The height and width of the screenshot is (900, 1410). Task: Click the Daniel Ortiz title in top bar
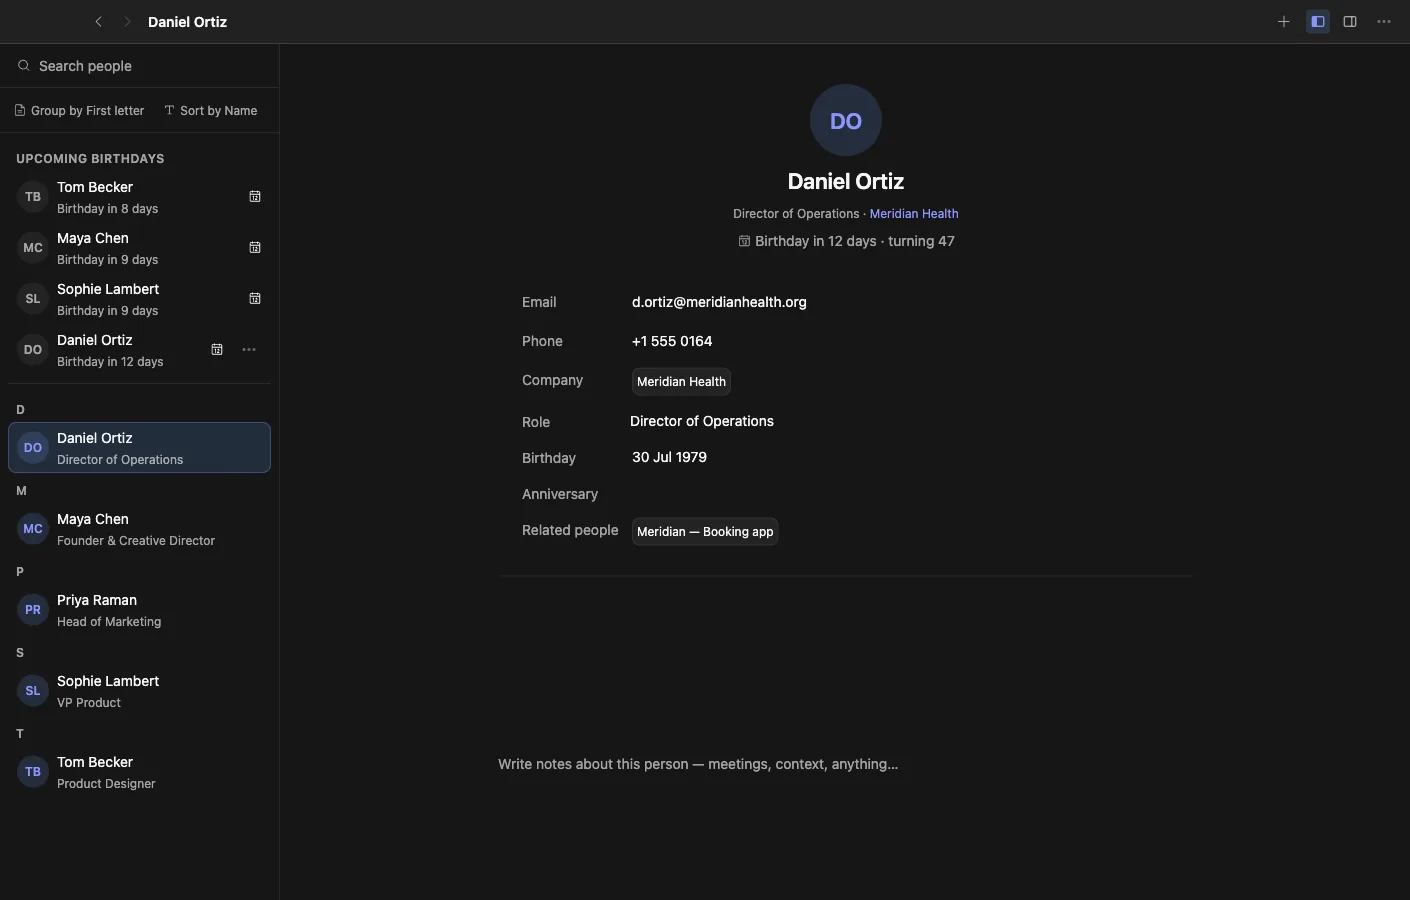click(x=188, y=22)
